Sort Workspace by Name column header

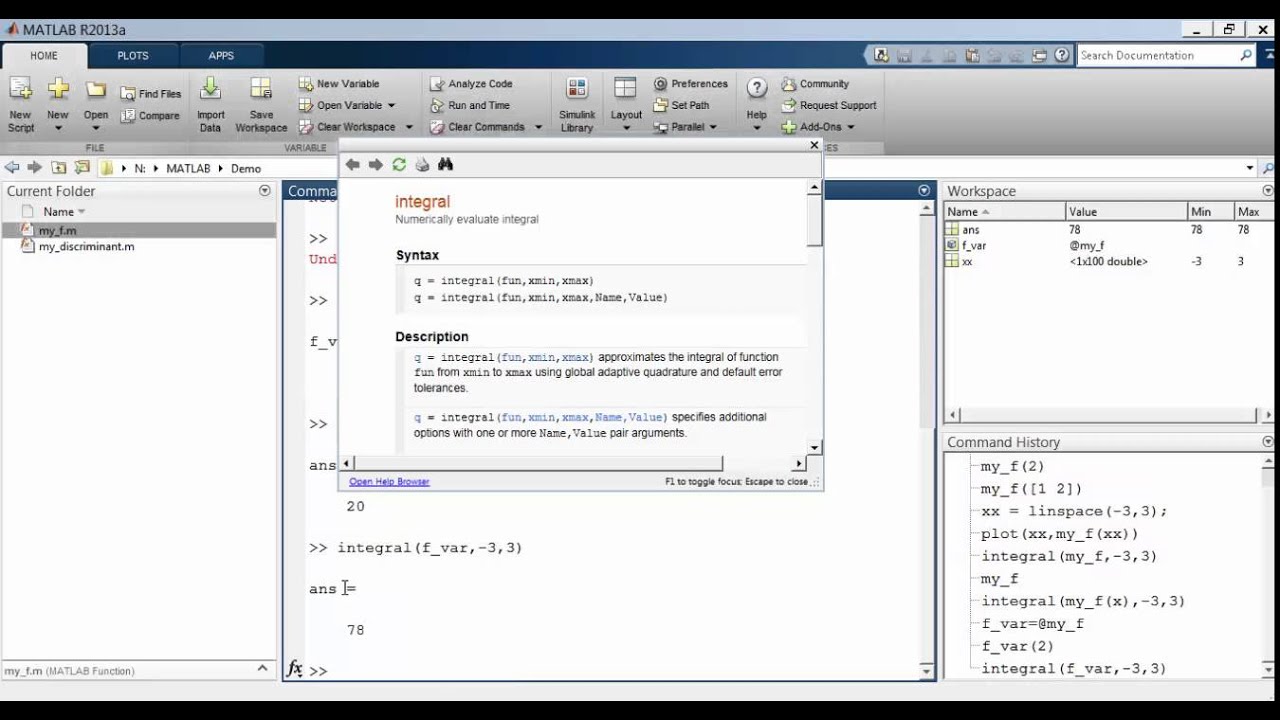(1004, 211)
